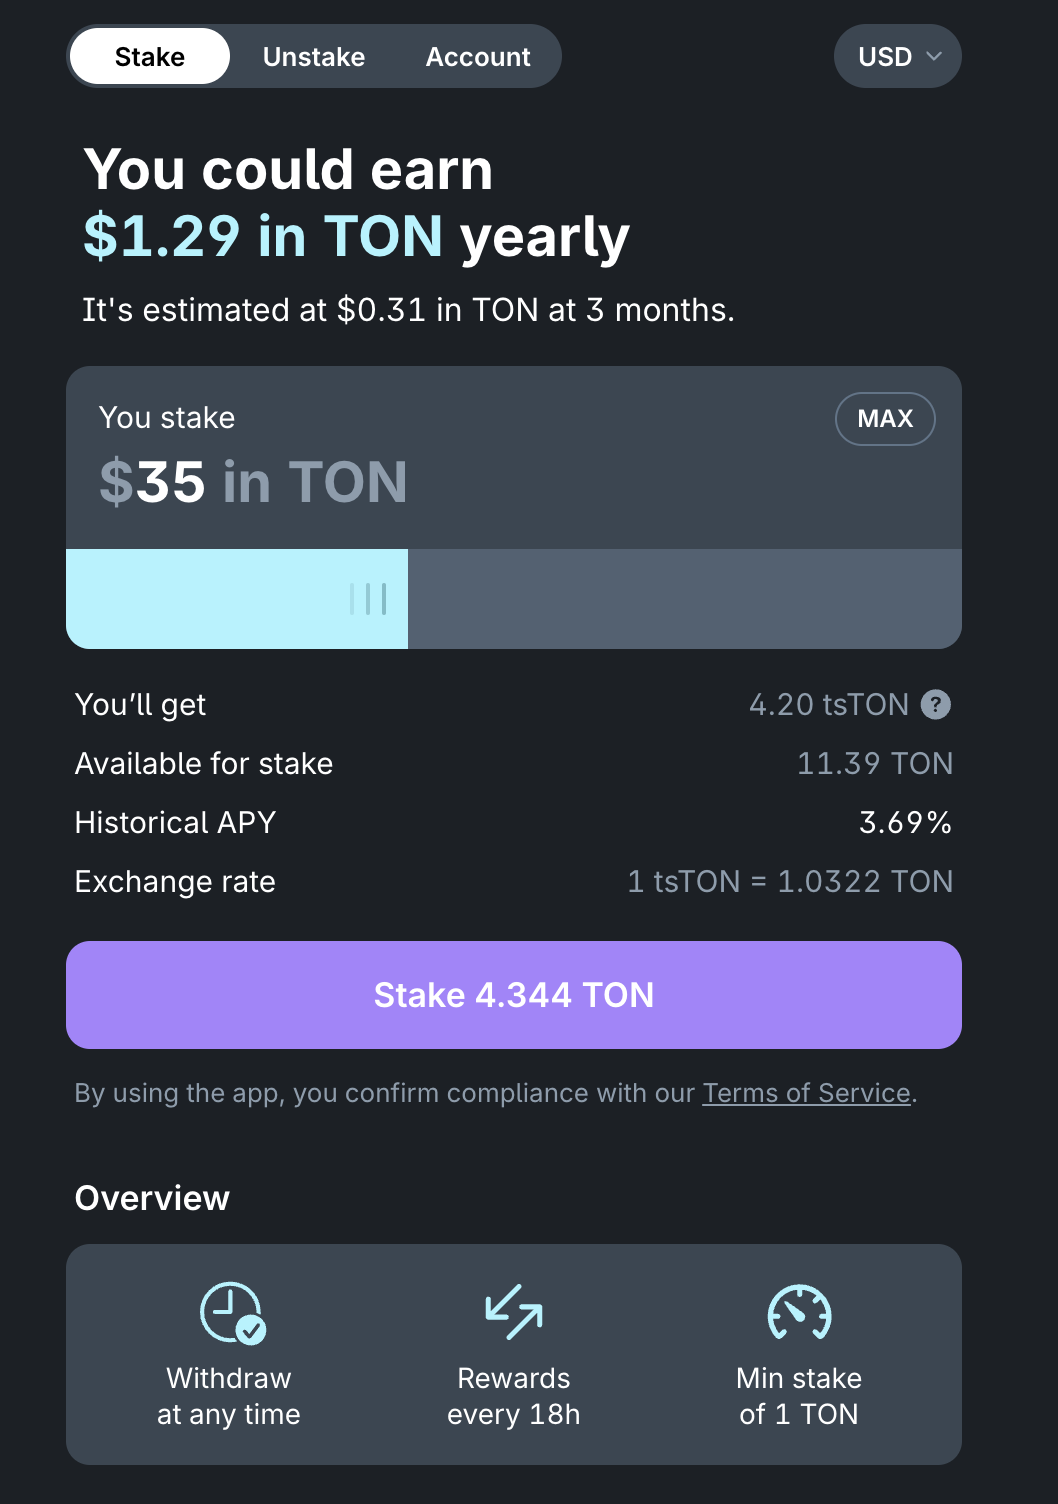Image resolution: width=1058 pixels, height=1504 pixels.
Task: Click the Stake 4.344 TON button
Action: pos(514,995)
